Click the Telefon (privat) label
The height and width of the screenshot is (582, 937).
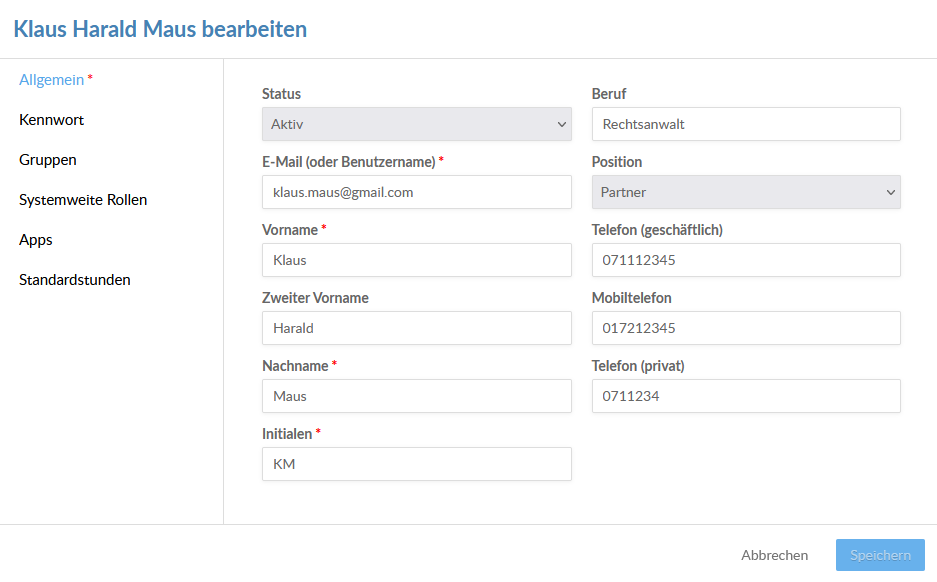tap(638, 366)
